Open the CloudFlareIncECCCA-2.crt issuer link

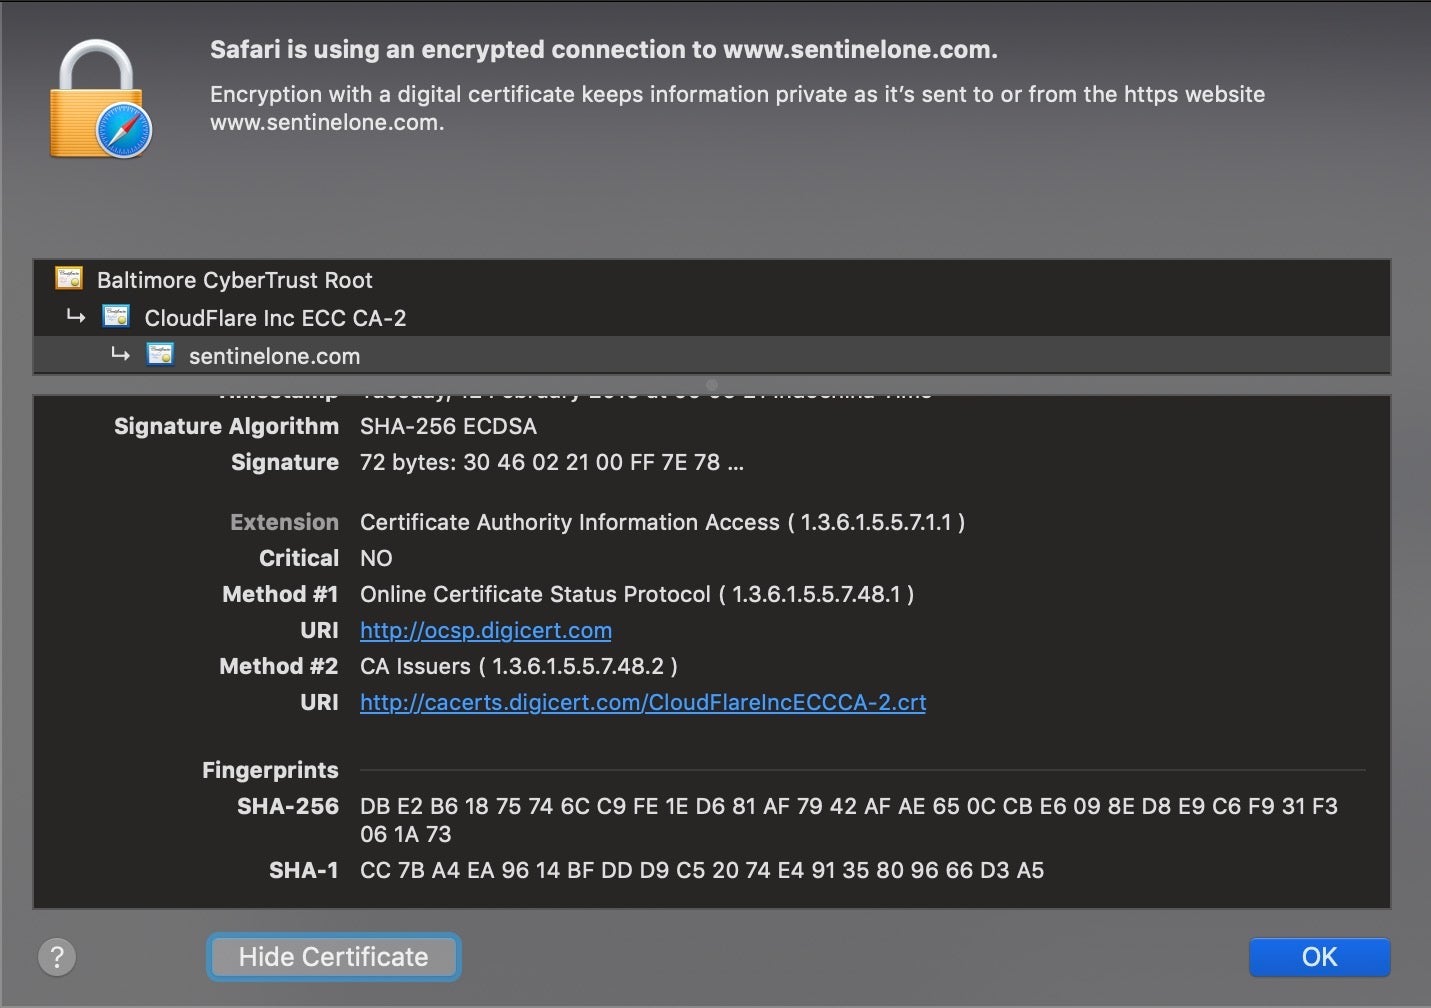[x=643, y=703]
